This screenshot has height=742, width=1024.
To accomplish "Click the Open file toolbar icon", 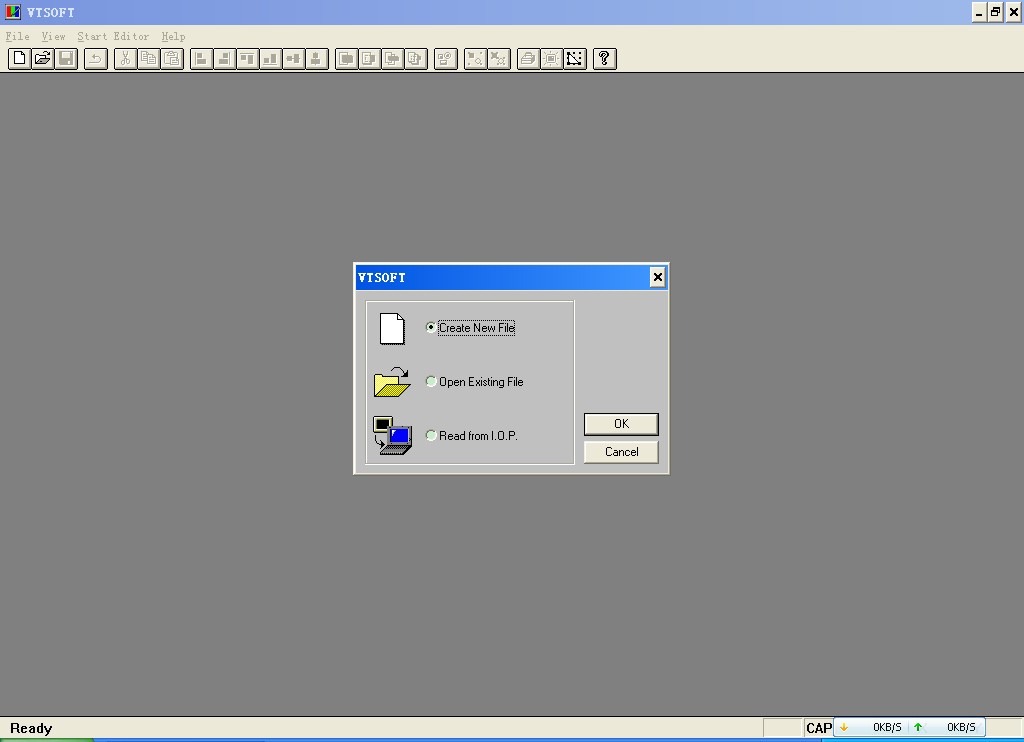I will pyautogui.click(x=42, y=59).
